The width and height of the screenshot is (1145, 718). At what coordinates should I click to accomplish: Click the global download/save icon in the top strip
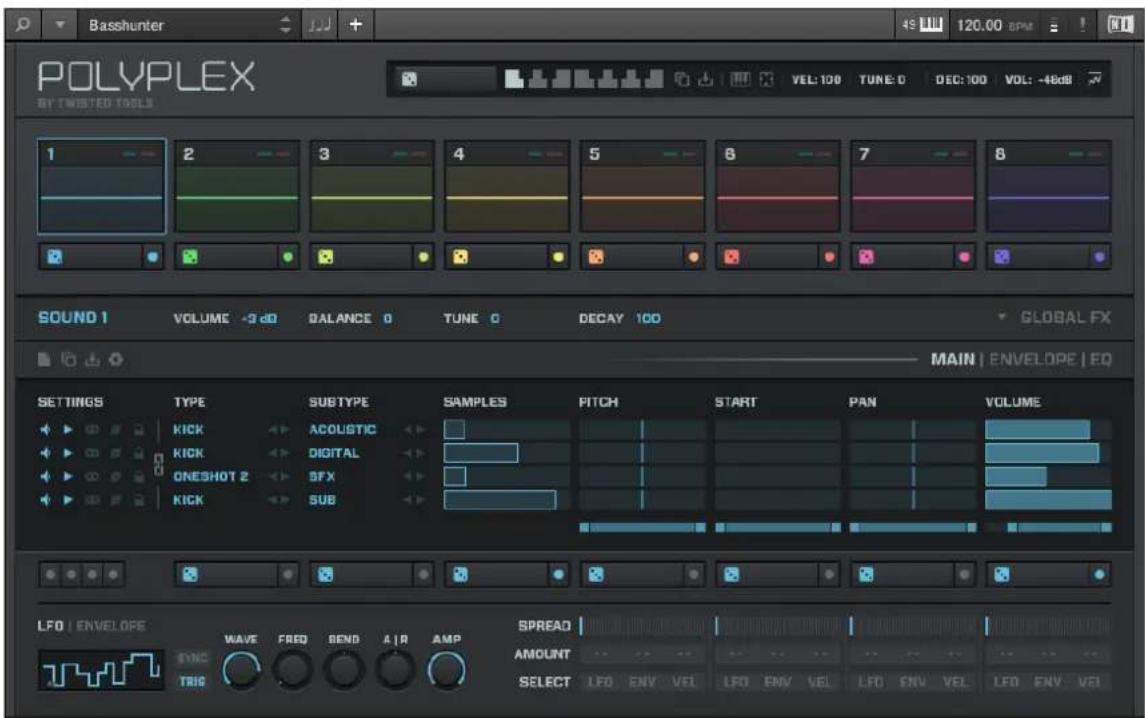coord(705,79)
